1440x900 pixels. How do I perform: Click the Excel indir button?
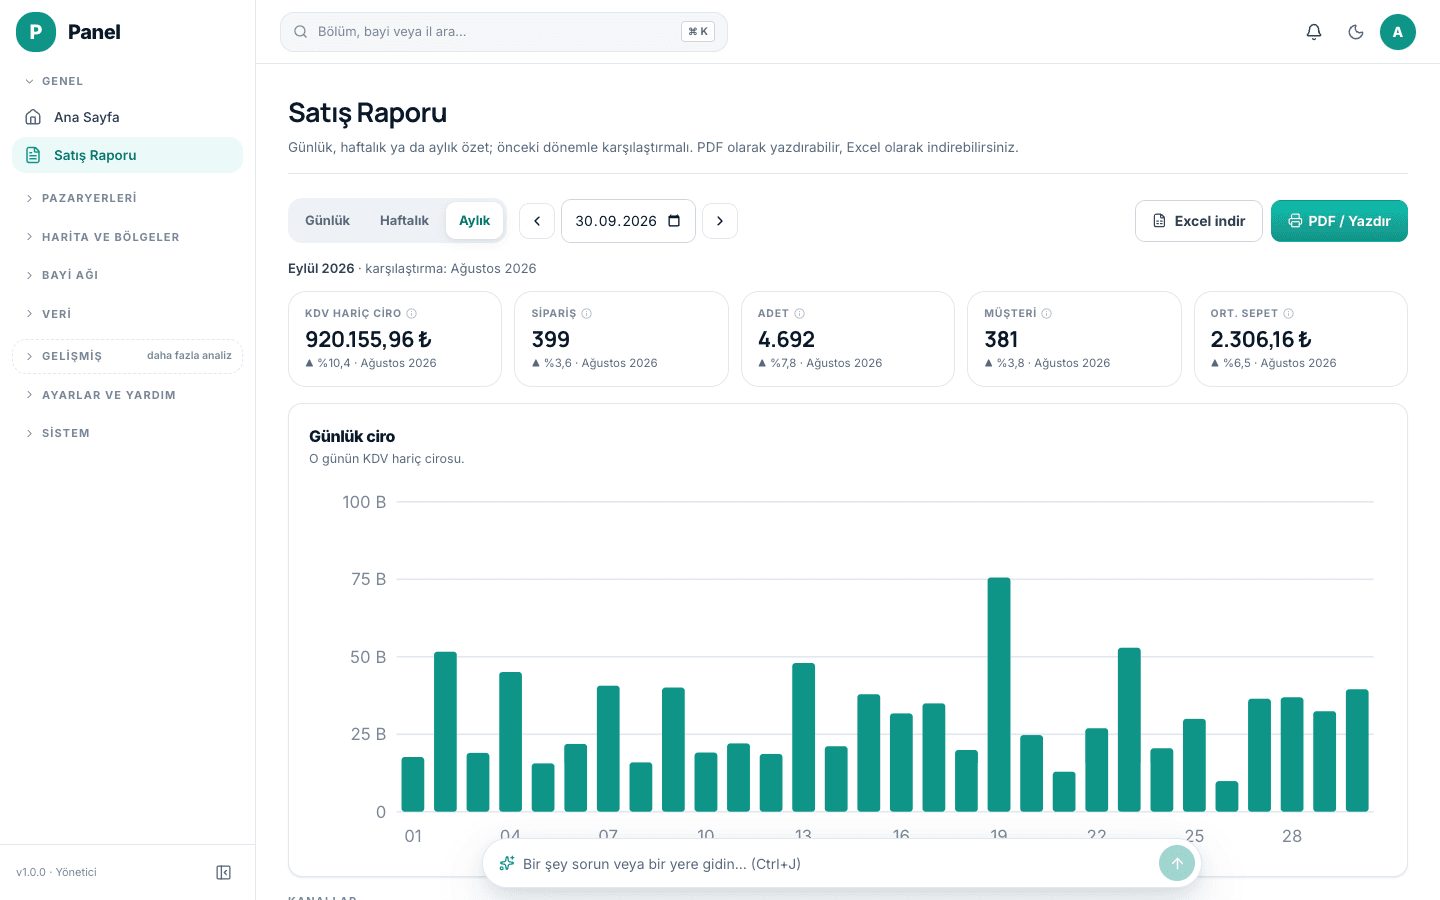click(1199, 221)
